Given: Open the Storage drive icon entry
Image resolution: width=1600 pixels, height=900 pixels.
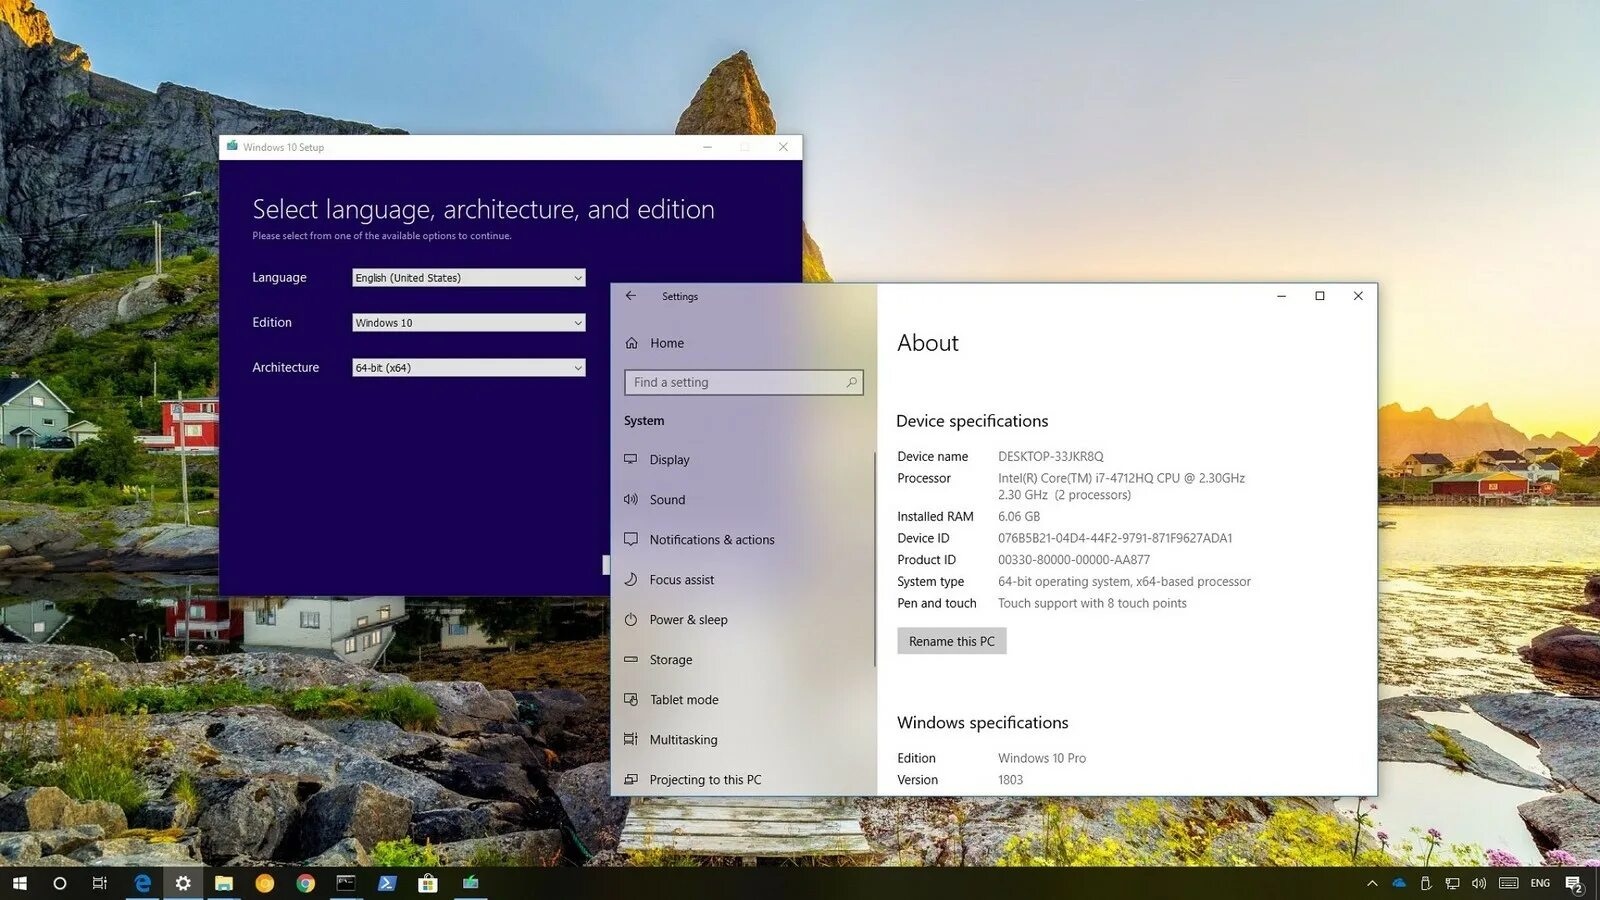Looking at the screenshot, I should point(631,659).
